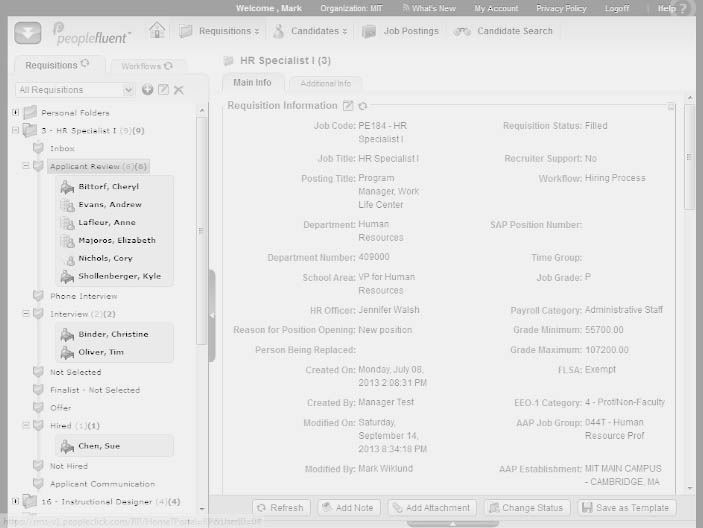The image size is (703, 528).
Task: Click the peoplefluent download arrow logo button
Action: (27, 32)
